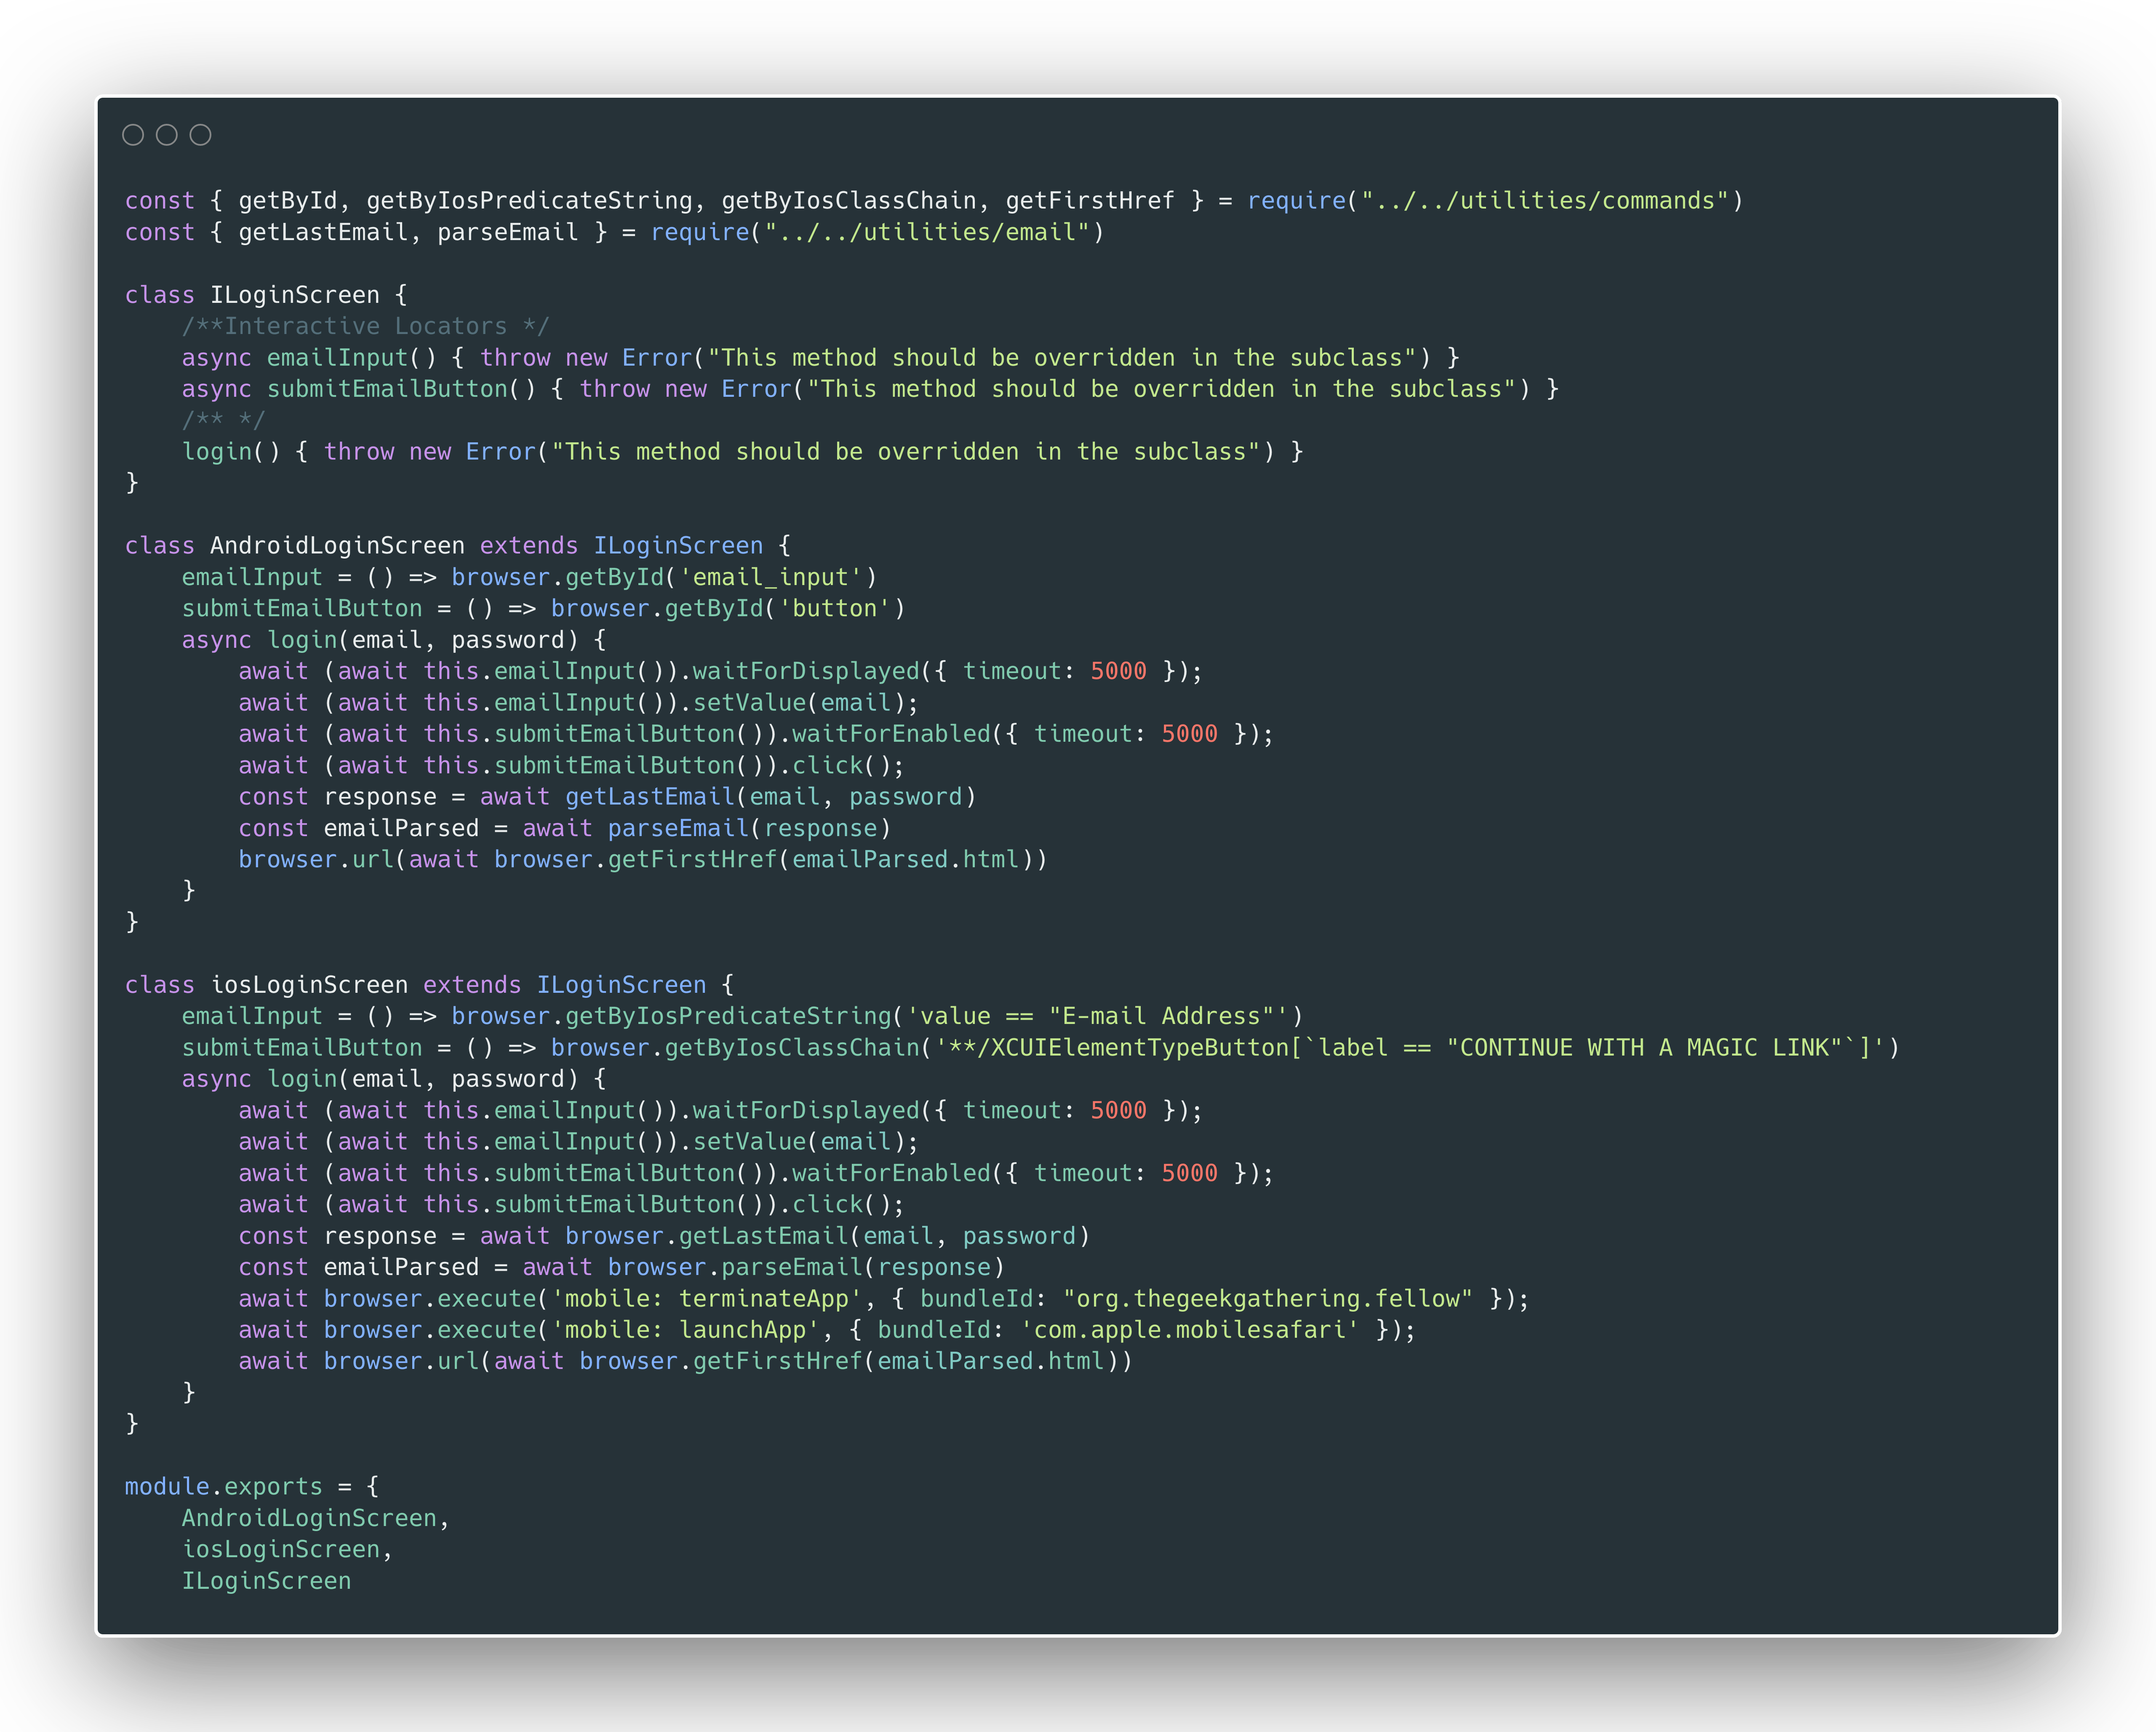This screenshot has height=1732, width=2156.
Task: Click the empty "/** */" comment
Action: (223, 420)
